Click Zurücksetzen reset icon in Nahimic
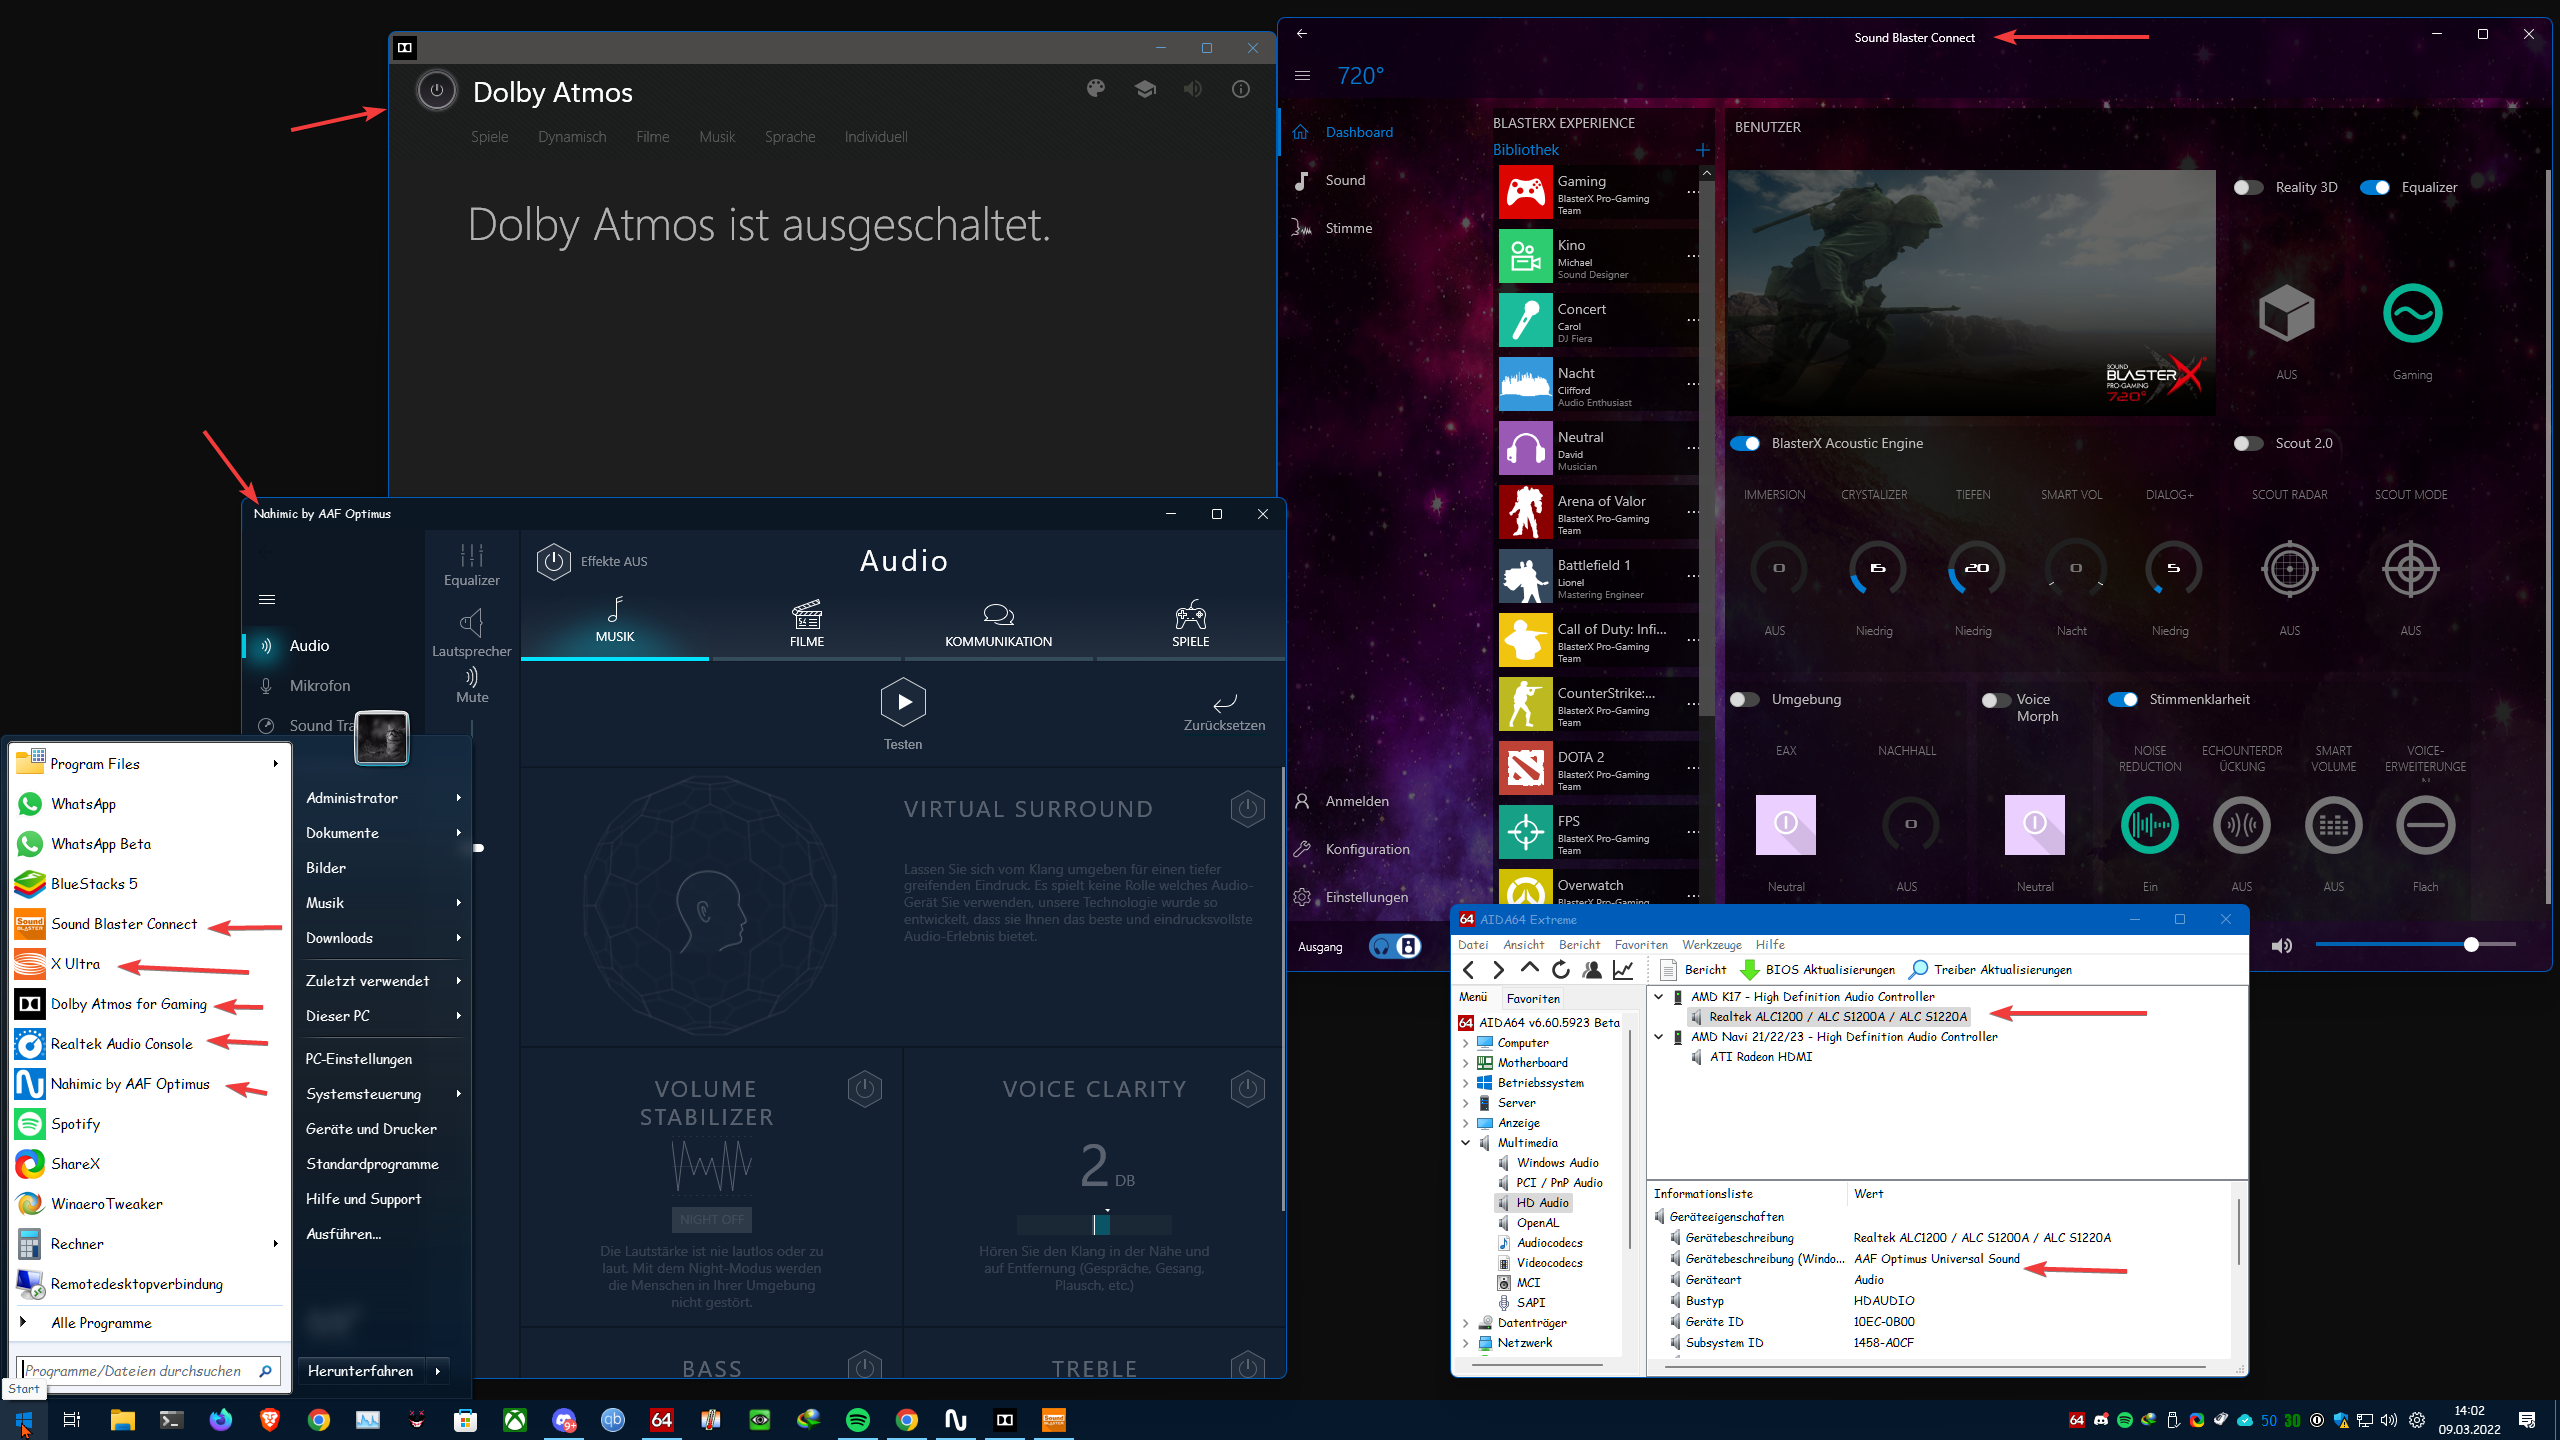 coord(1224,702)
